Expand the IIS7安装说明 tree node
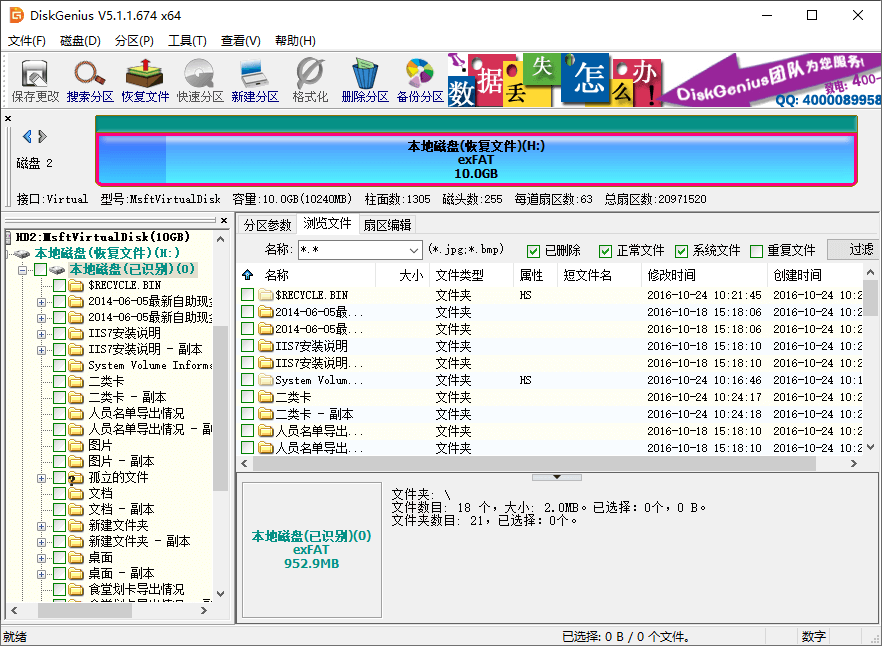Image resolution: width=882 pixels, height=646 pixels. tap(41, 334)
